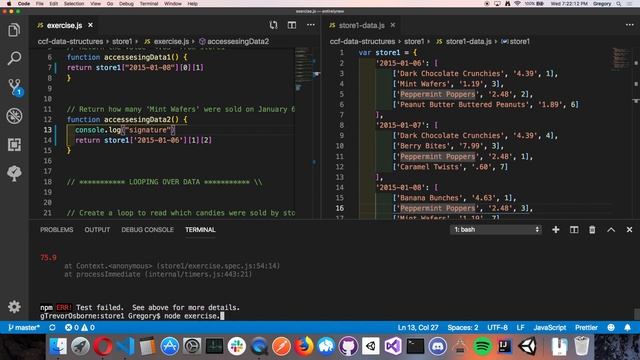
Task: Open GitHub Desktop from the dock
Action: 348,346
